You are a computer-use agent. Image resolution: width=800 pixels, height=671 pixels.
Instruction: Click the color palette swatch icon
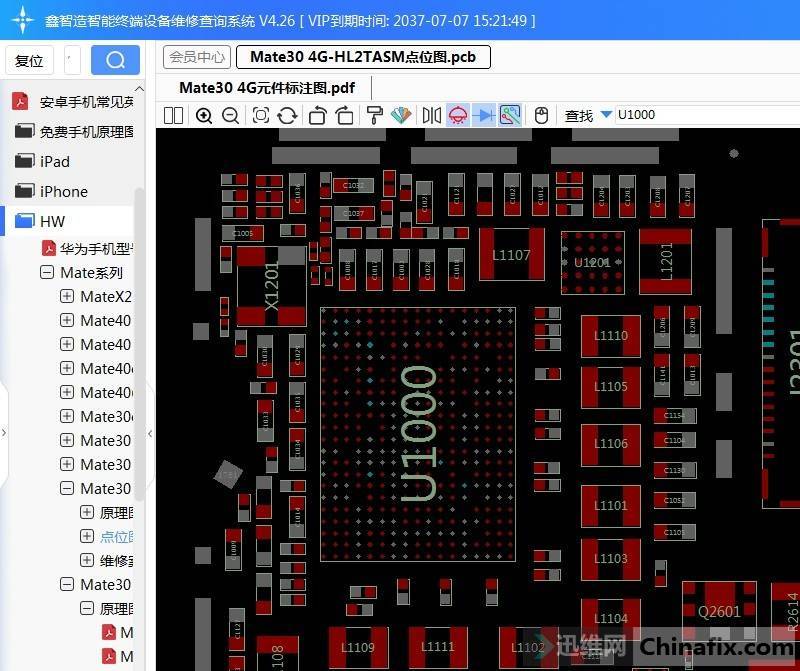pyautogui.click(x=401, y=116)
